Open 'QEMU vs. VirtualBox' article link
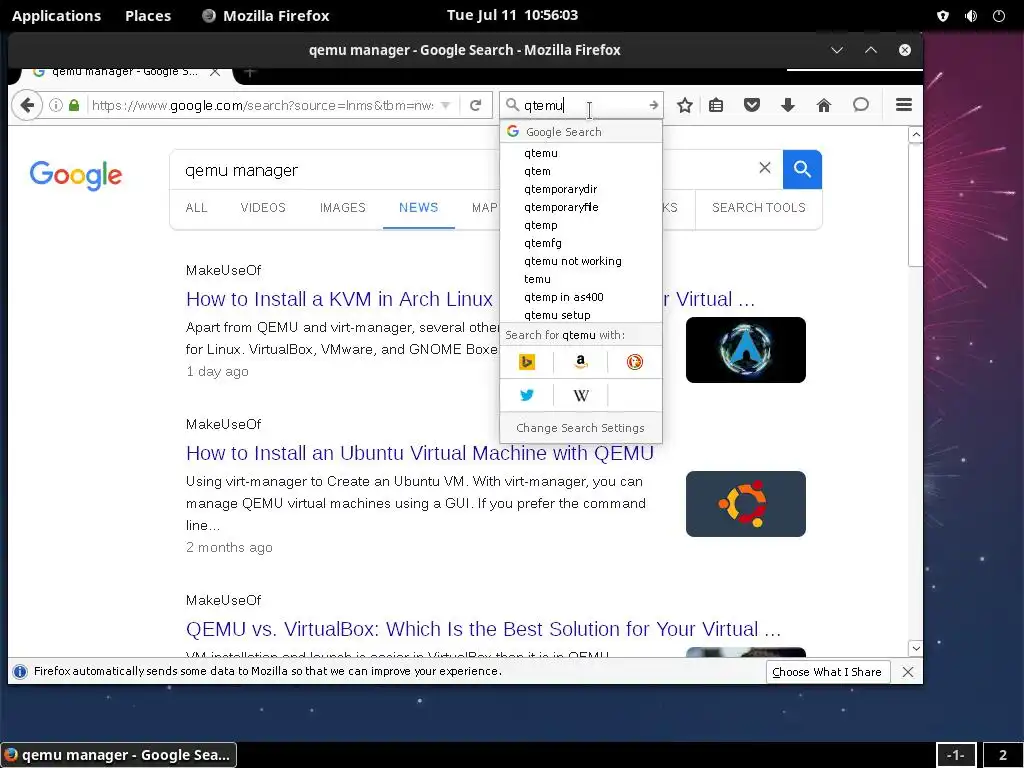This screenshot has width=1024, height=768. pyautogui.click(x=483, y=629)
